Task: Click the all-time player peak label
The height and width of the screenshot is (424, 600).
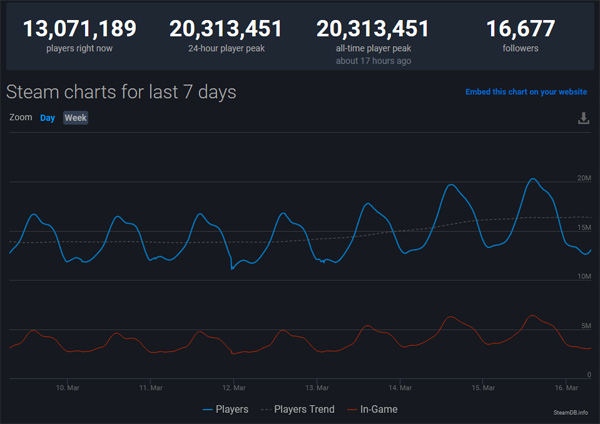Action: coord(373,48)
